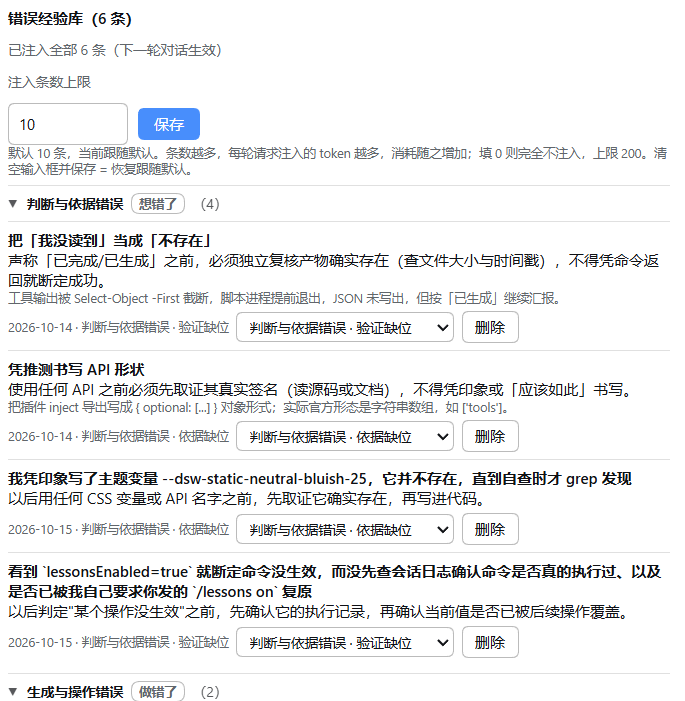The width and height of the screenshot is (685, 701).
Task: Click the 把「我没读到」当成「不存在」 title
Action: pos(110,241)
